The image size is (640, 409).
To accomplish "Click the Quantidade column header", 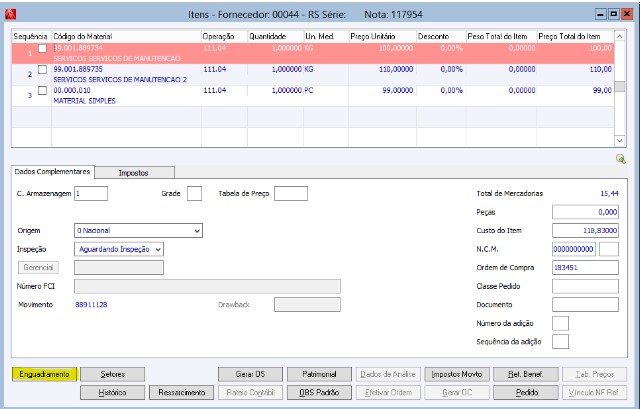I will [x=276, y=36].
